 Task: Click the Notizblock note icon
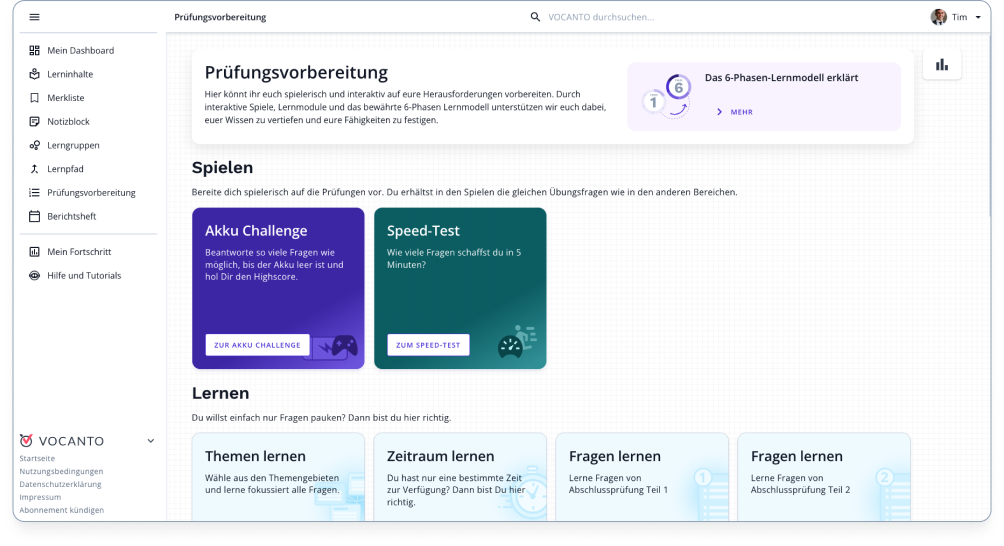[34, 121]
